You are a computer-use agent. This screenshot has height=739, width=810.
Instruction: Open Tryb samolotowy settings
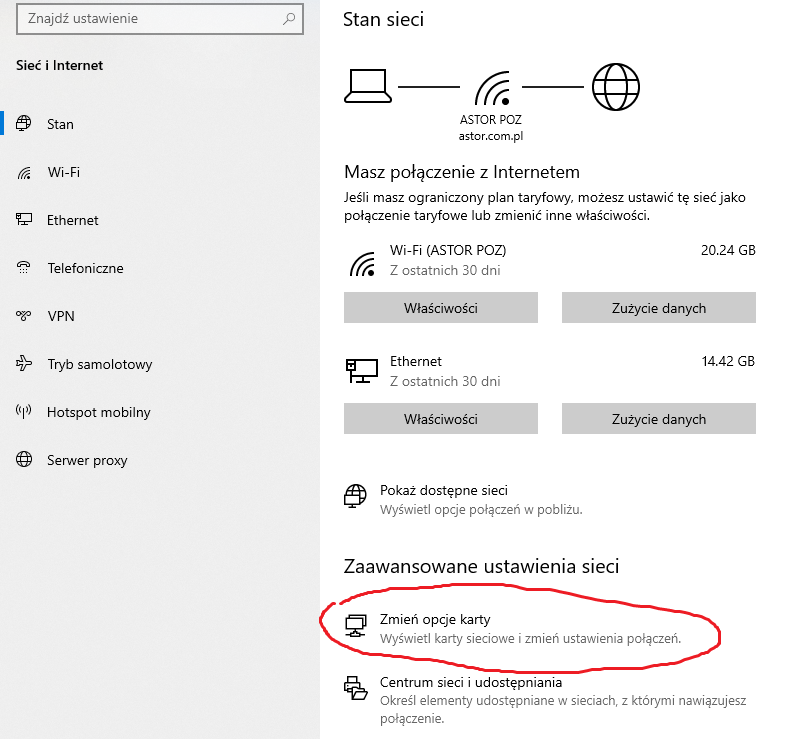pyautogui.click(x=160, y=364)
